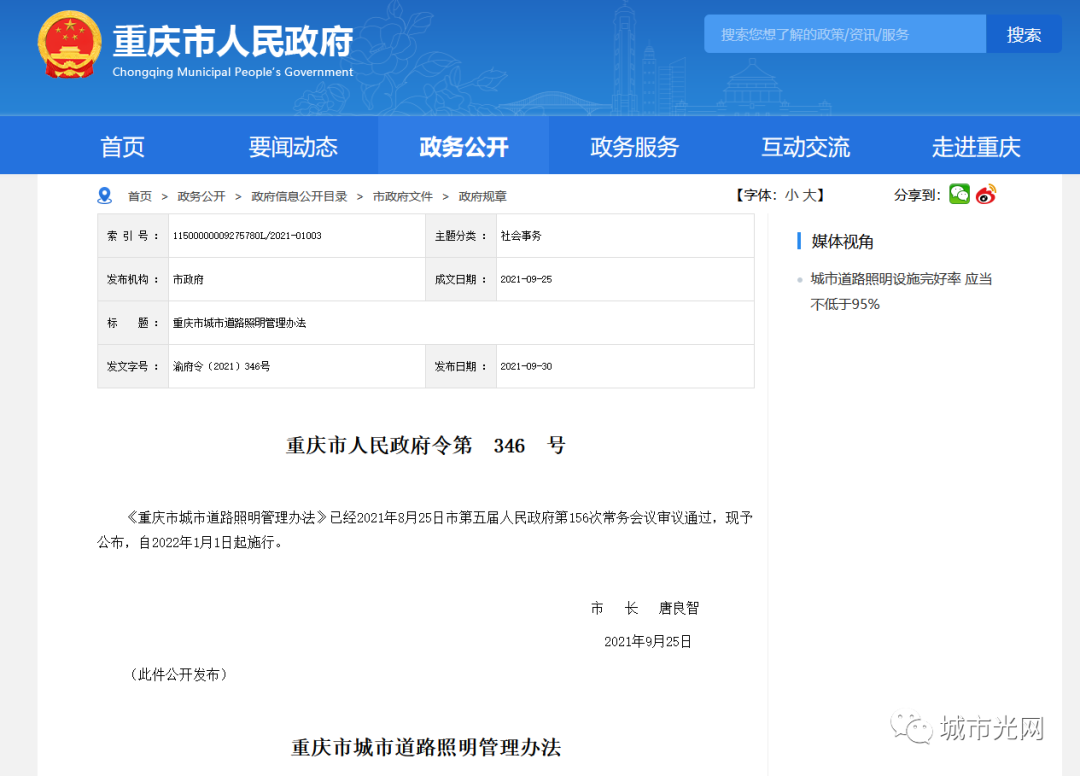Screen dimensions: 1080x776
Task: Click 首页 in the breadcrumb
Action: click(x=140, y=197)
